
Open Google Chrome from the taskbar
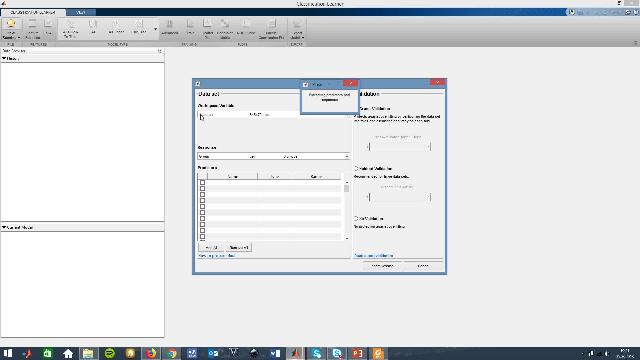[172, 353]
